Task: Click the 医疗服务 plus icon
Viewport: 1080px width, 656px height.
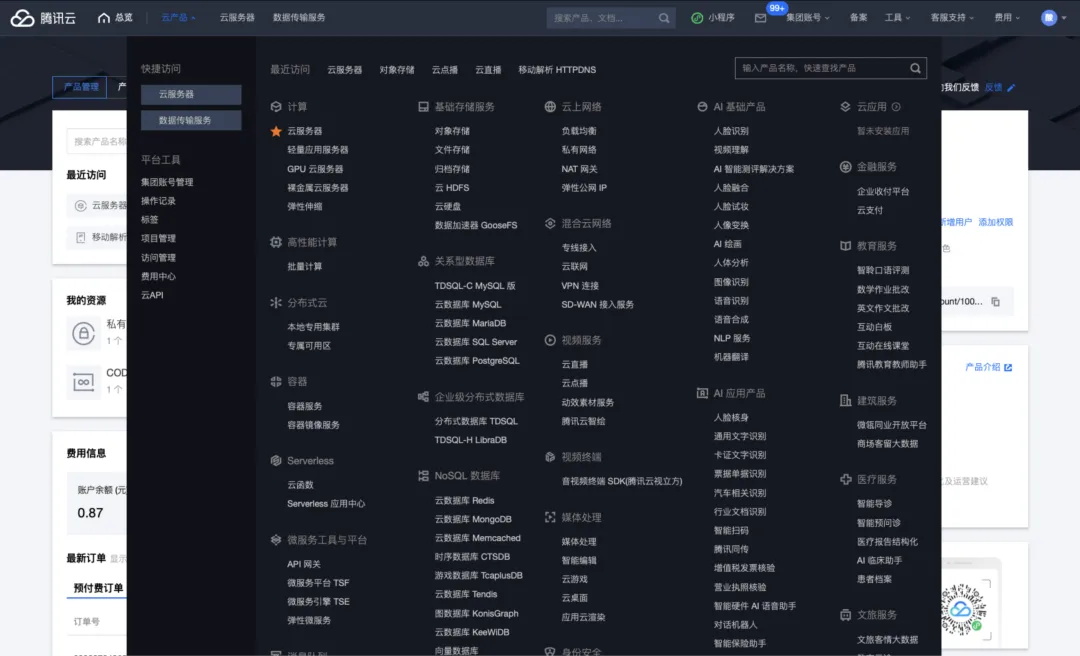Action: 846,479
